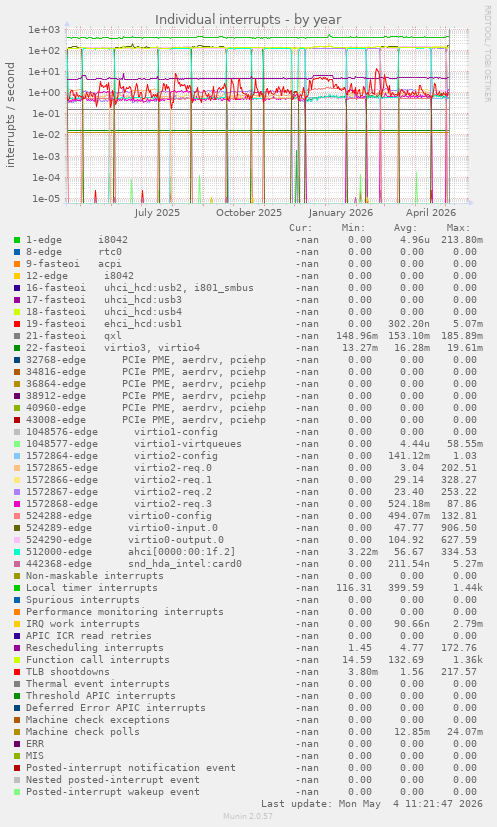Click the 16-fasteoi uhci_hcd:usb2, i801_smbus label
Image resolution: width=497 pixels, height=827 pixels.
click(x=140, y=288)
